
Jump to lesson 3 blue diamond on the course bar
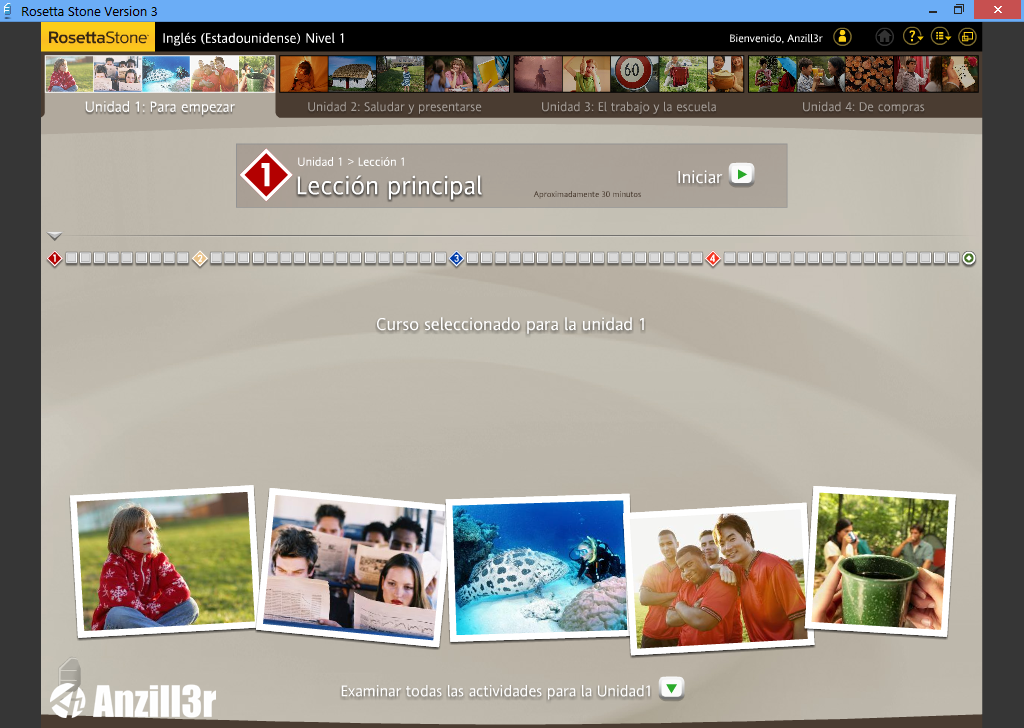coord(456,259)
